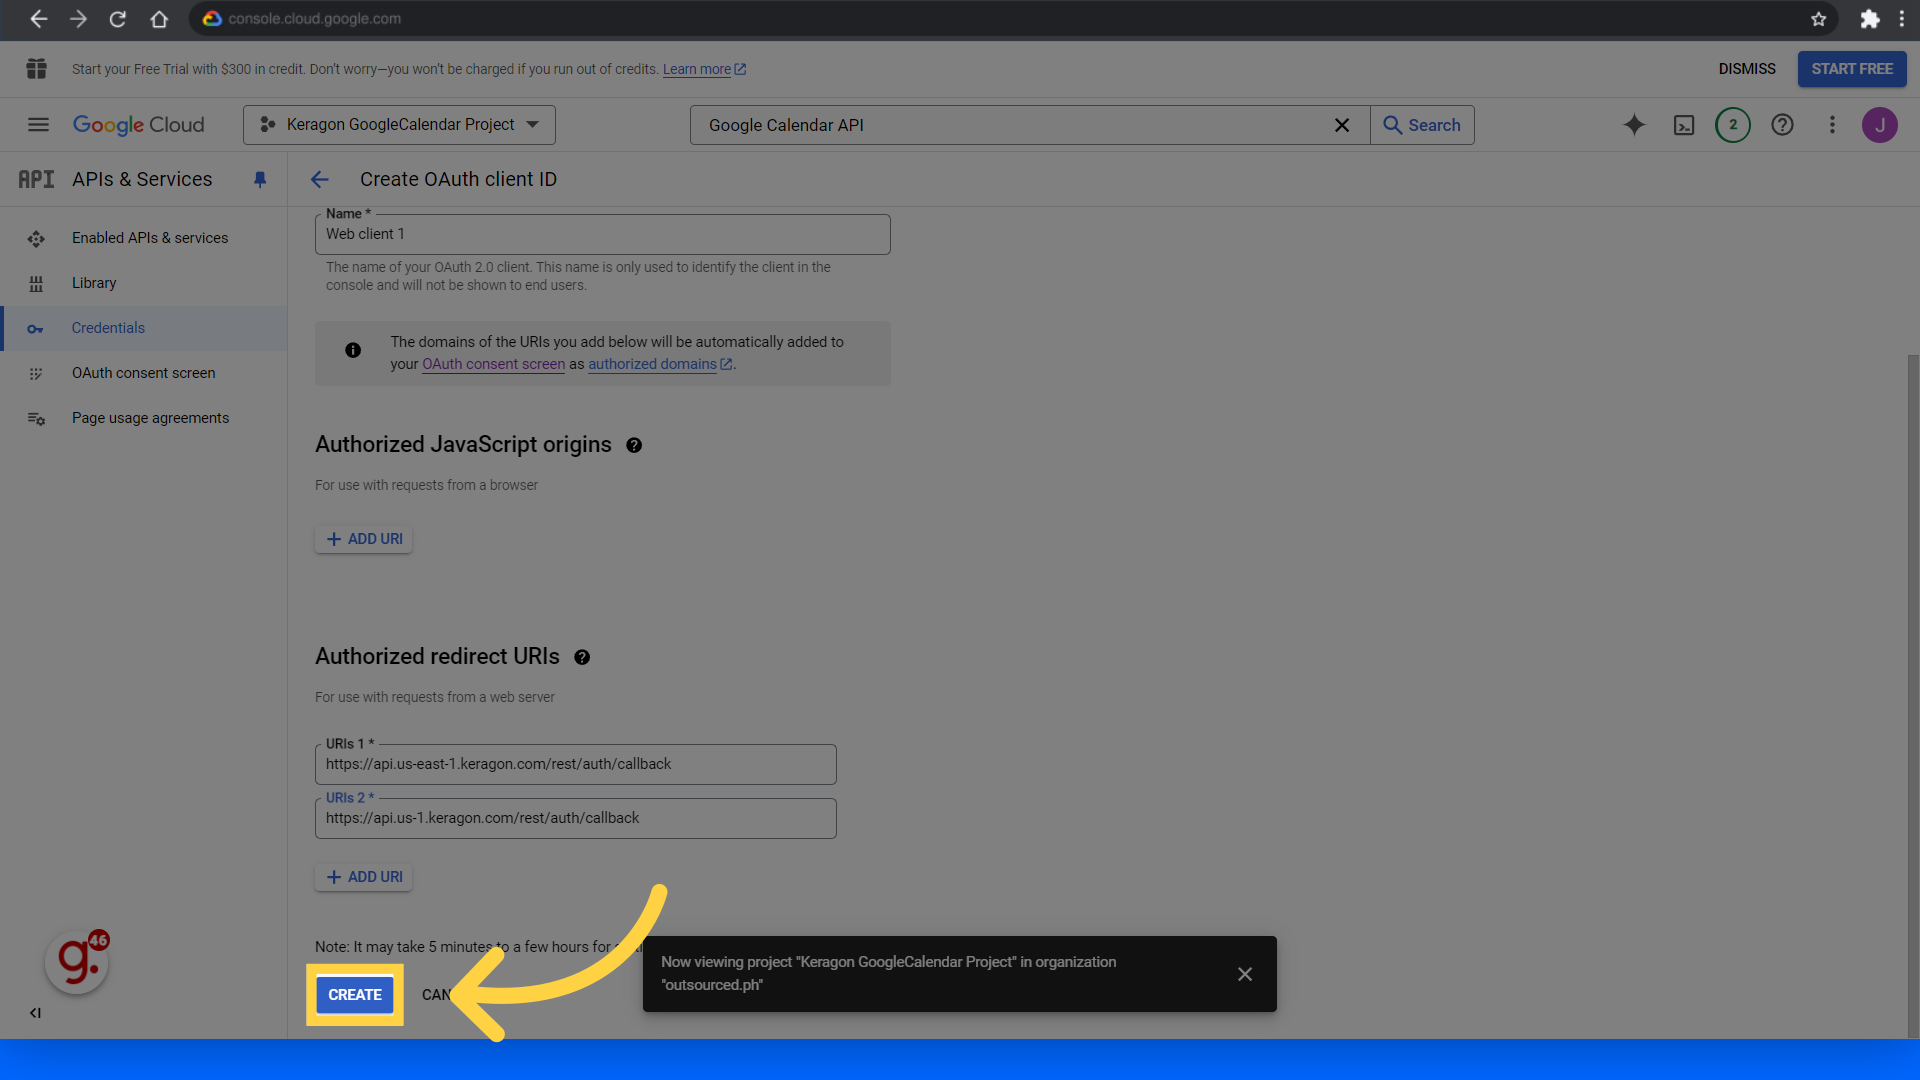Open the help question mark menu

click(1782, 125)
